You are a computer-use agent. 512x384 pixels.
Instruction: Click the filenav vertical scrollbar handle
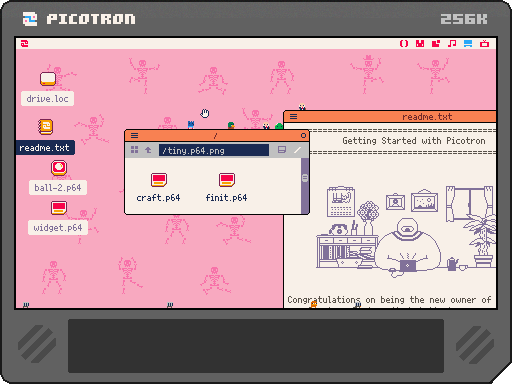305,178
